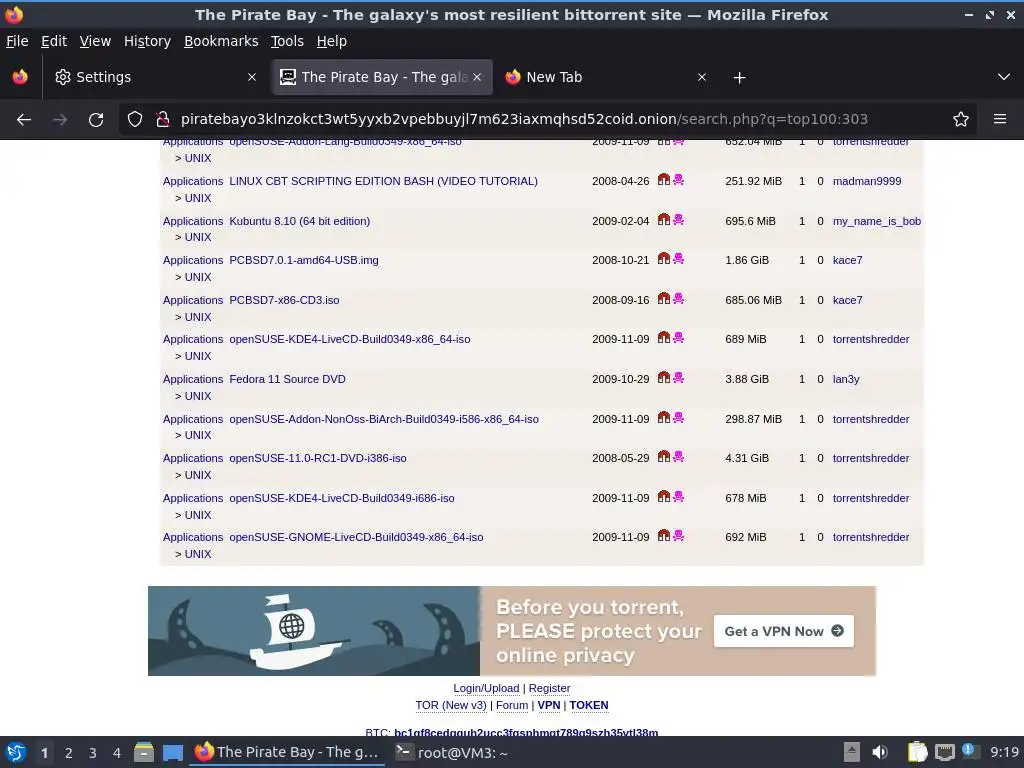Go back to the previous page
Viewport: 1024px width, 768px height.
point(24,120)
